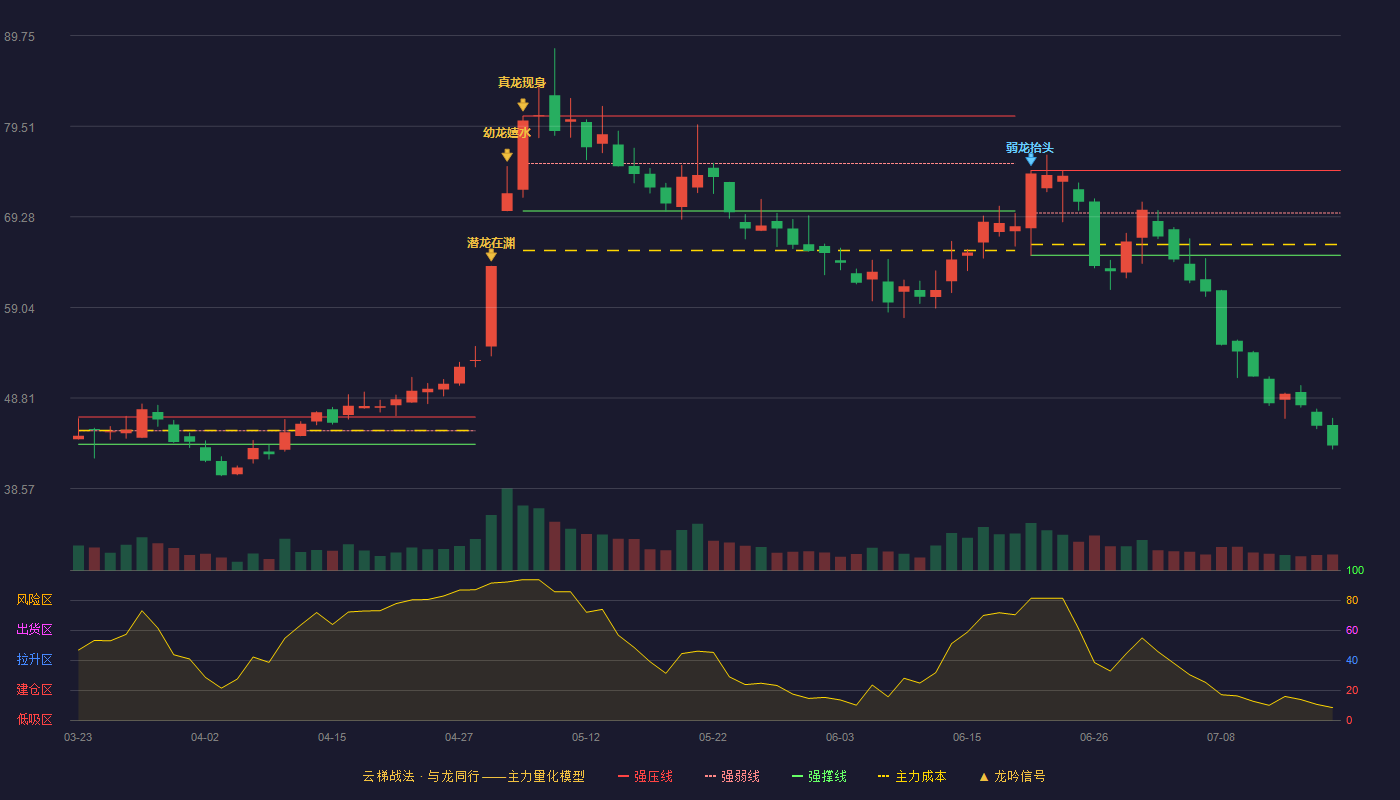Click the blue 弱龙抬头 arrow marker

point(1031,159)
